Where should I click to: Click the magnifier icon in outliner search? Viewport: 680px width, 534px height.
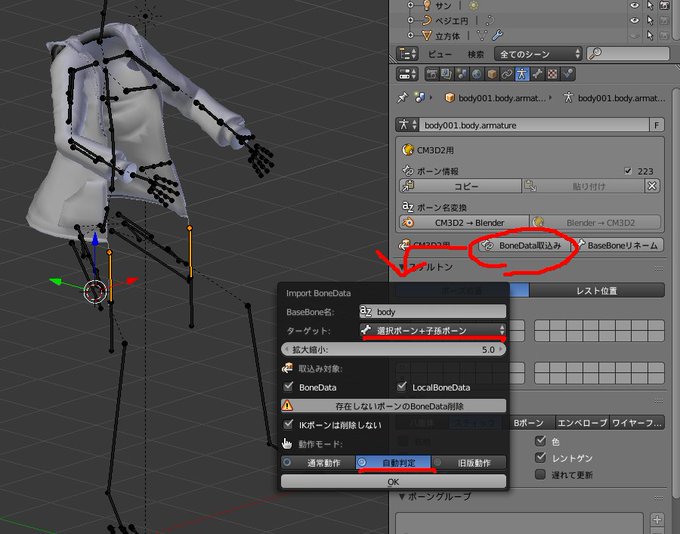tap(595, 53)
